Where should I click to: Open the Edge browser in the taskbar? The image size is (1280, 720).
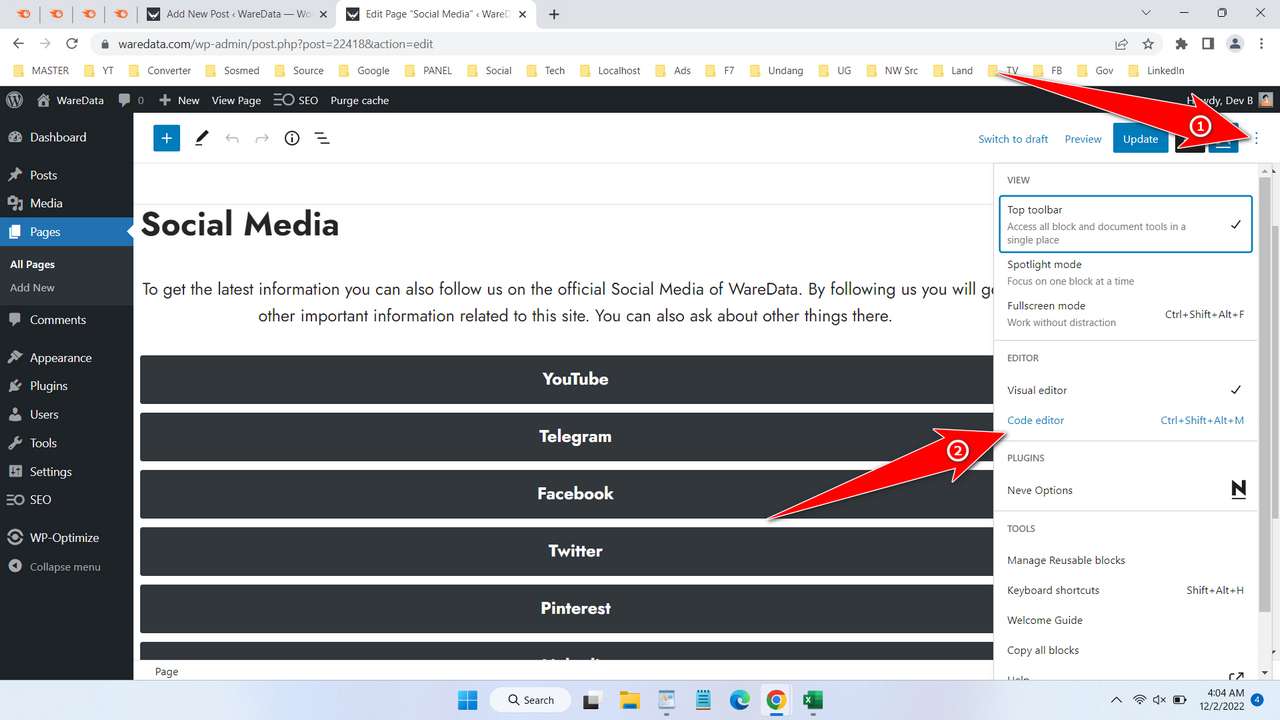tap(739, 700)
